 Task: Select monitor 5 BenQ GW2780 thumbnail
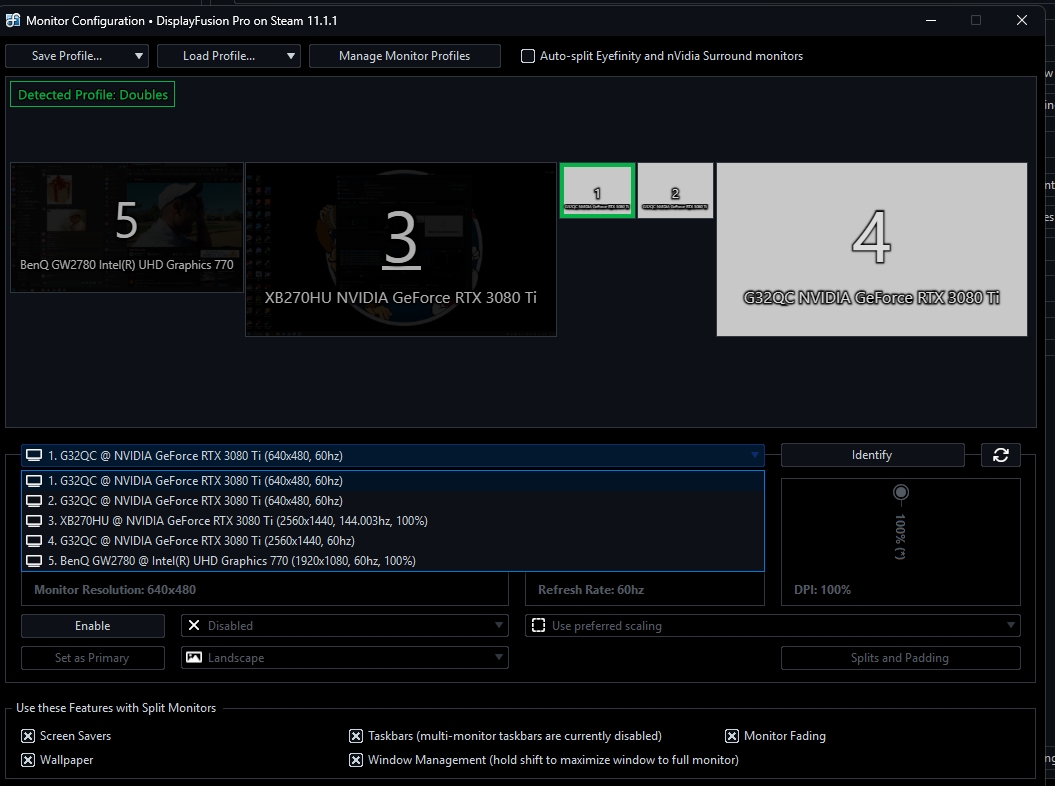127,228
